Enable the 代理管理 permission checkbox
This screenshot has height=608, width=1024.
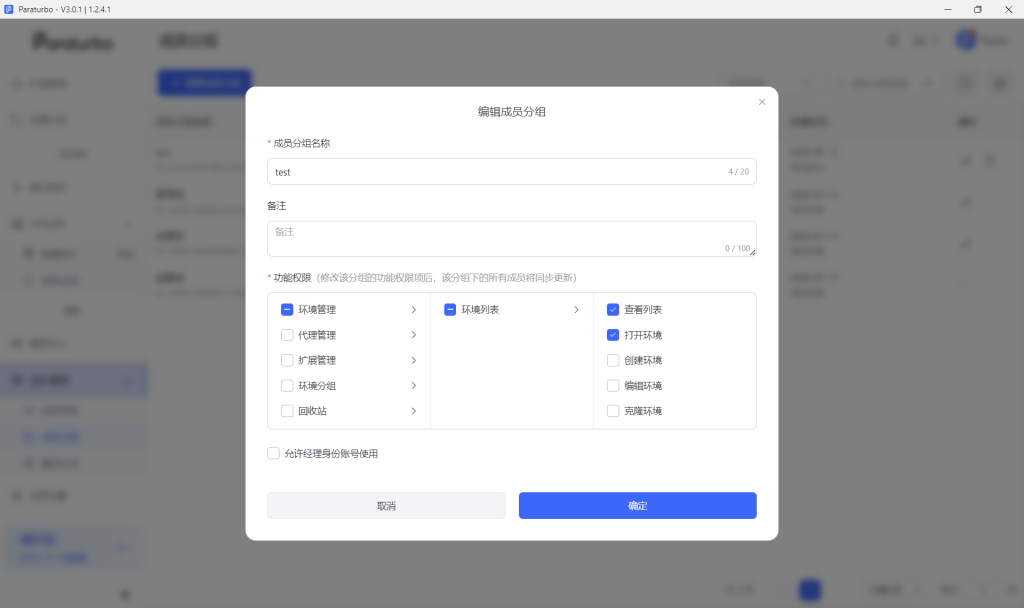click(x=287, y=335)
